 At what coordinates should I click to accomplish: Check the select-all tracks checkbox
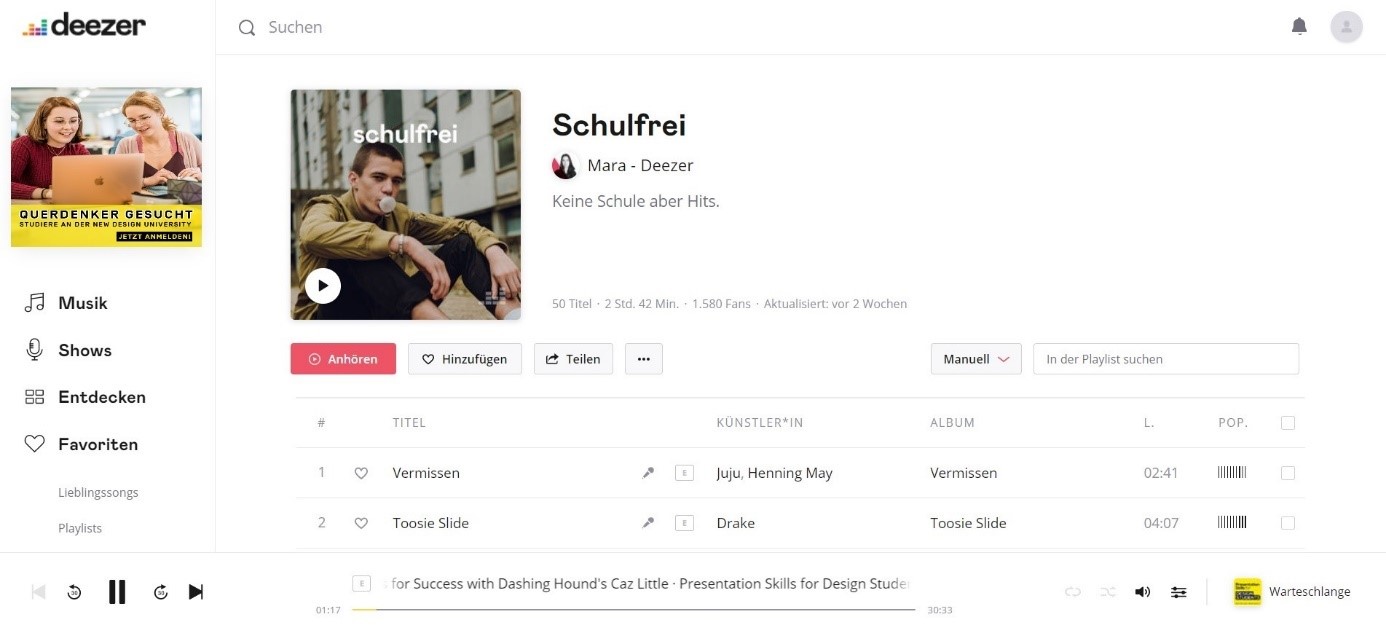coord(1288,423)
